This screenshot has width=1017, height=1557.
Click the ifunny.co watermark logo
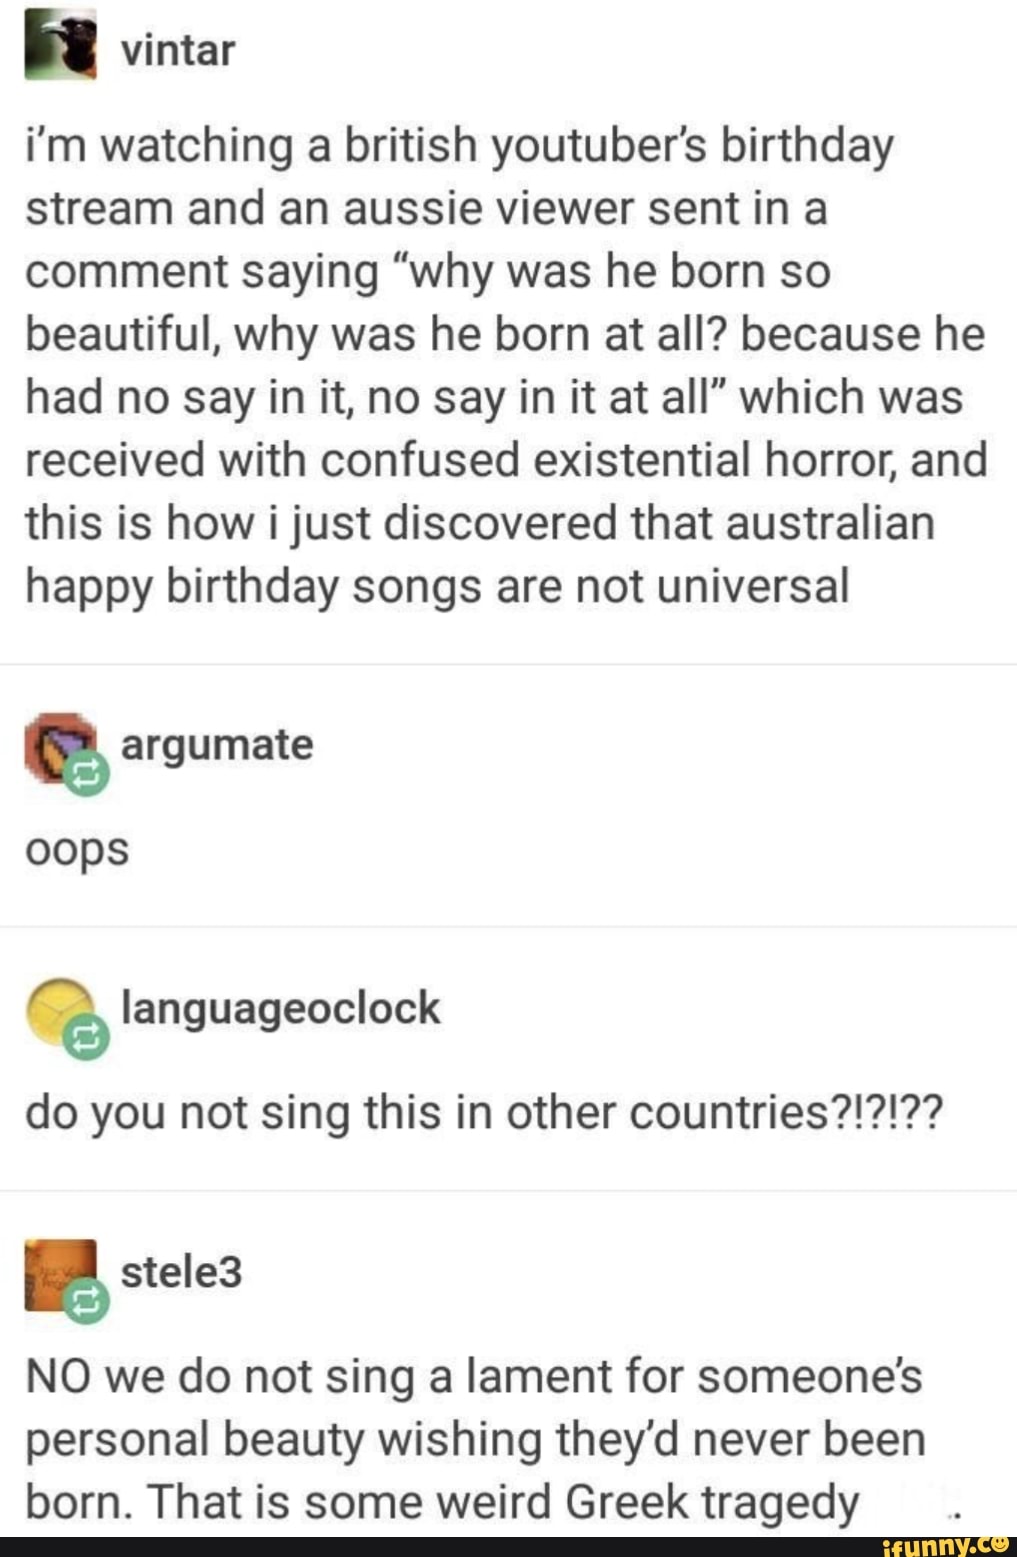pos(946,1546)
